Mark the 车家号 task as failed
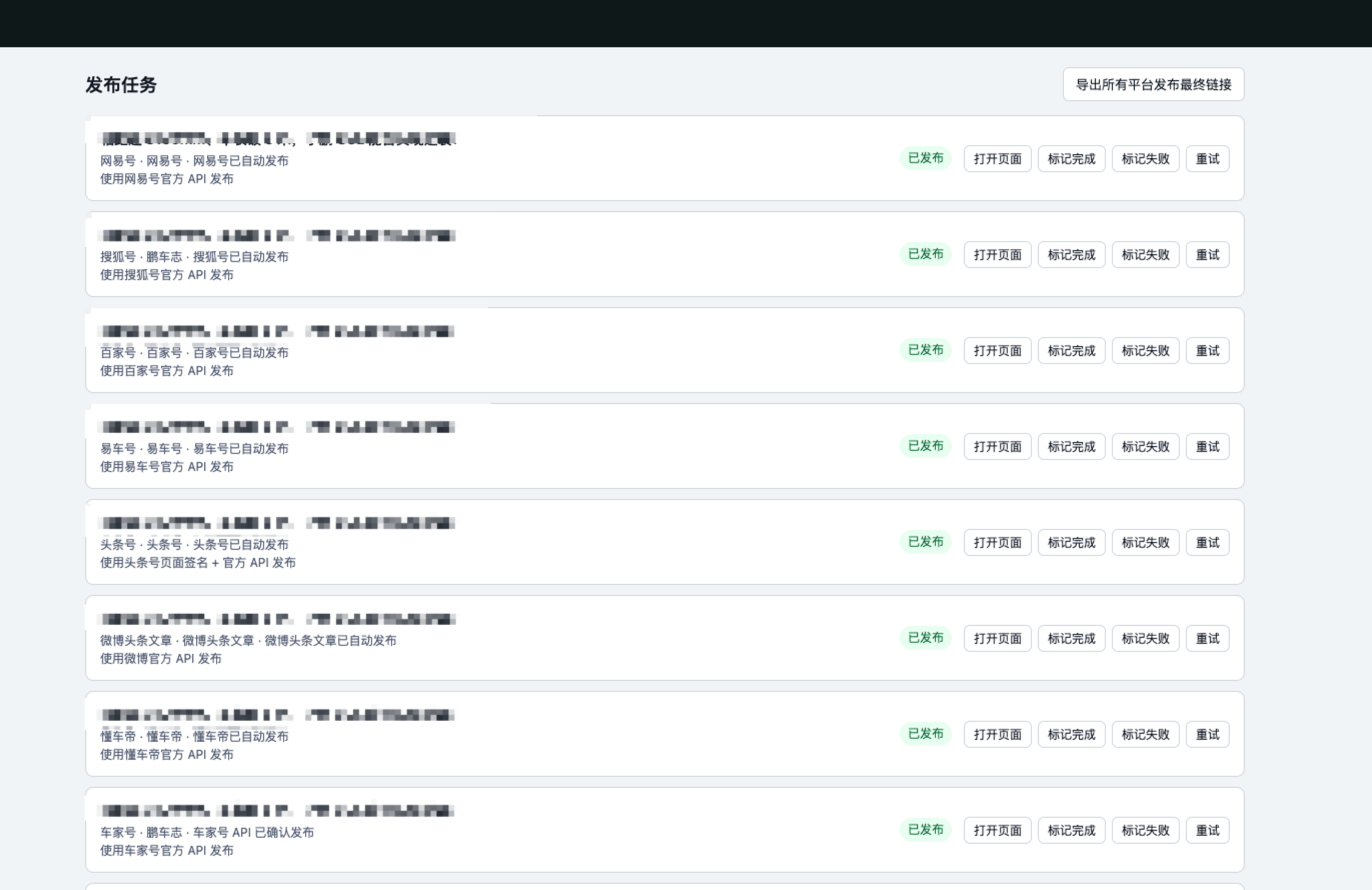1372x890 pixels. click(1145, 831)
